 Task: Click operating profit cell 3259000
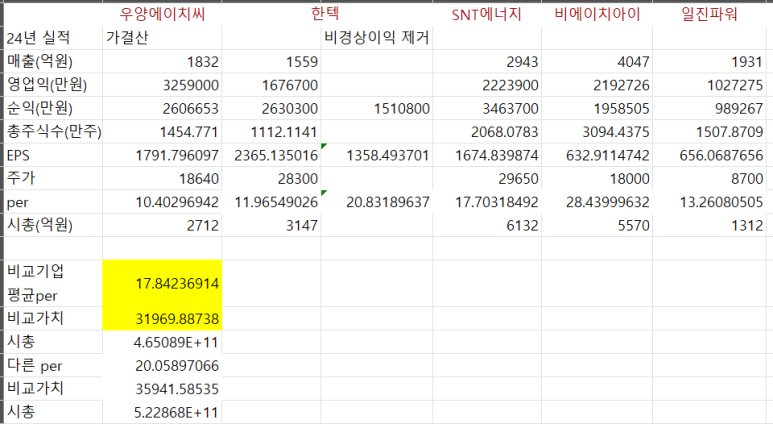pos(162,85)
